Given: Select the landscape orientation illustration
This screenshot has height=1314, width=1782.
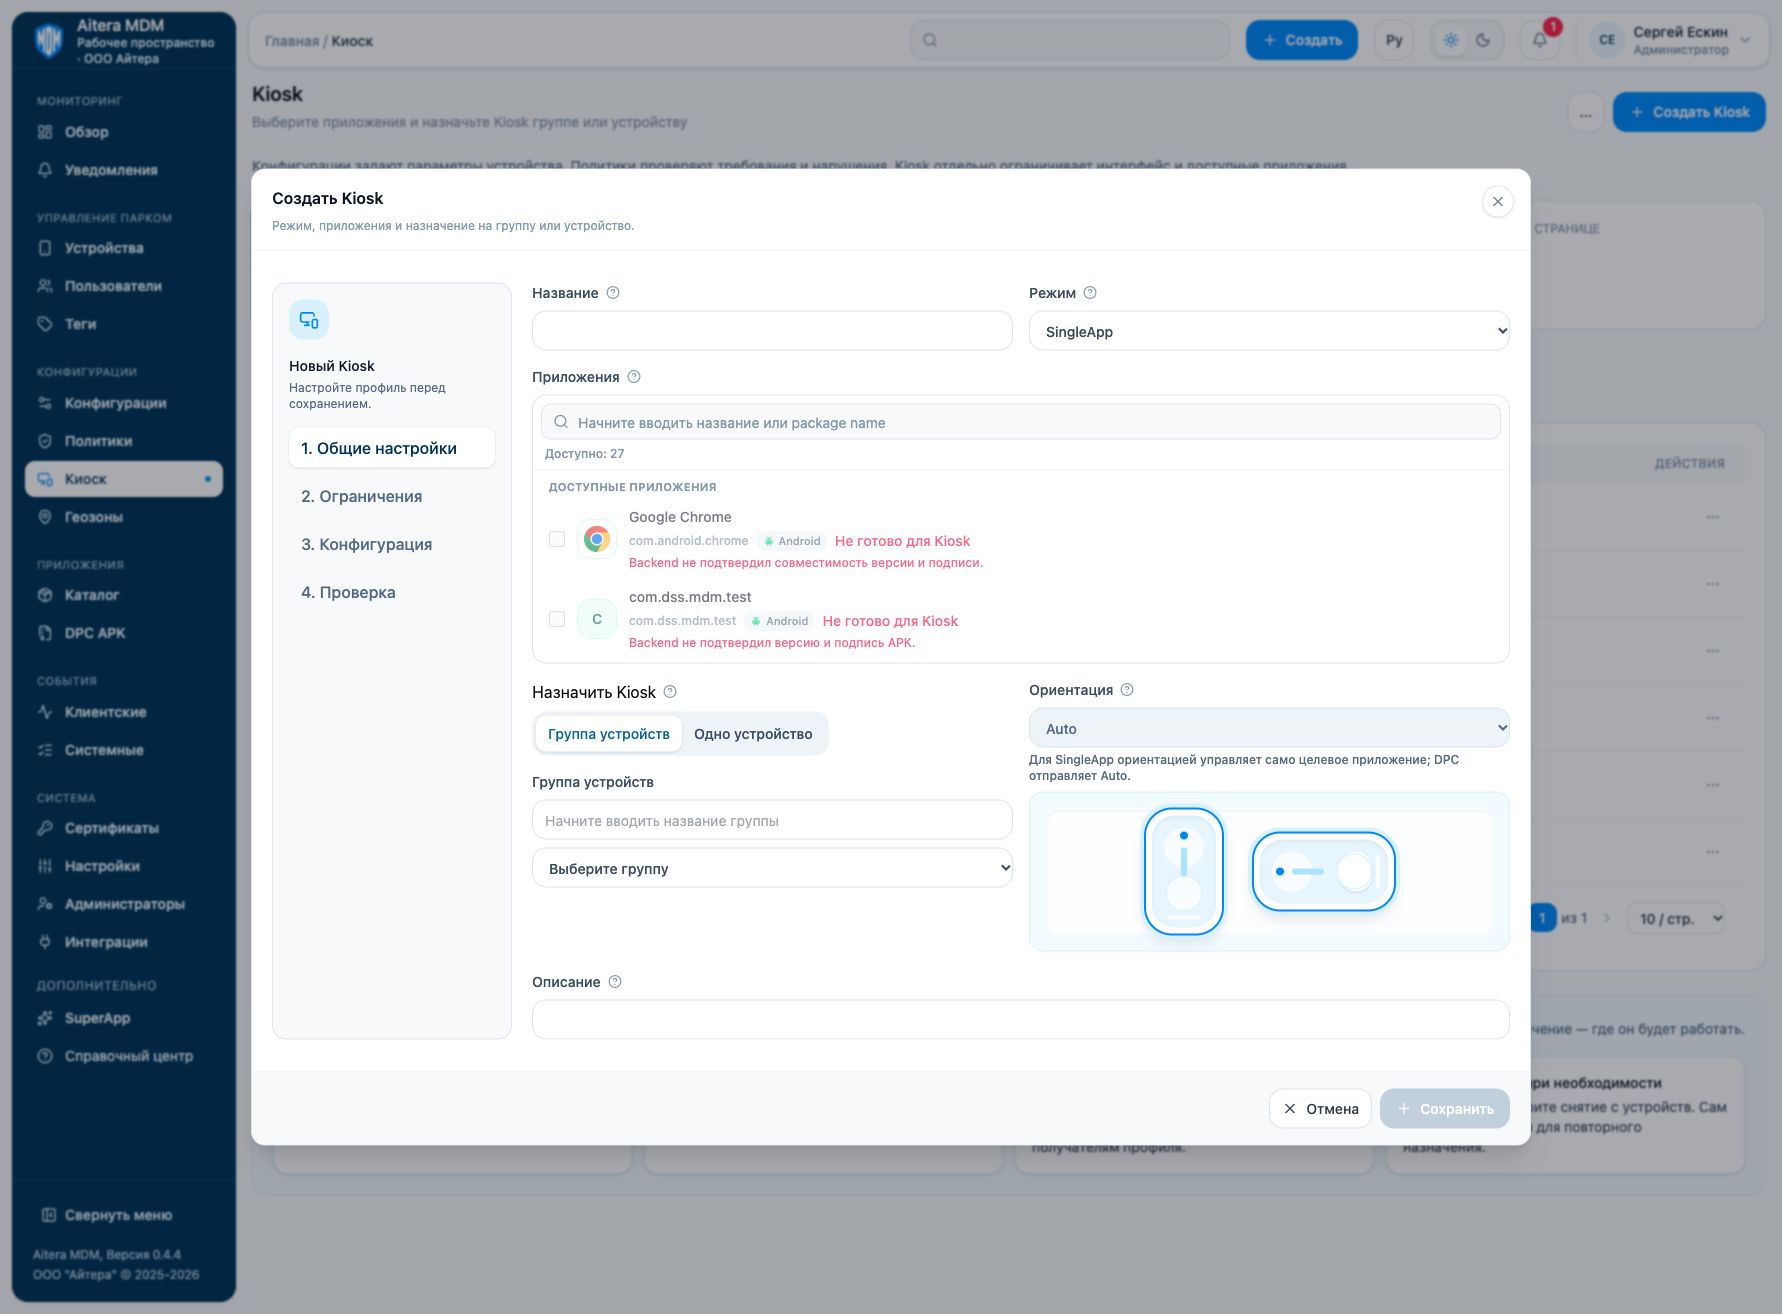Looking at the screenshot, I should (x=1324, y=871).
